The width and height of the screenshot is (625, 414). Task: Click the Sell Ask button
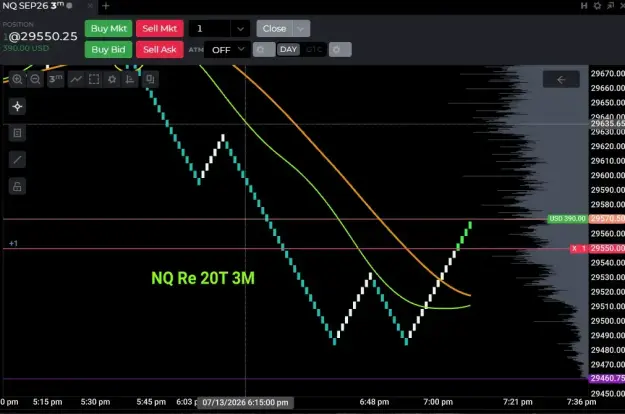(x=160, y=50)
